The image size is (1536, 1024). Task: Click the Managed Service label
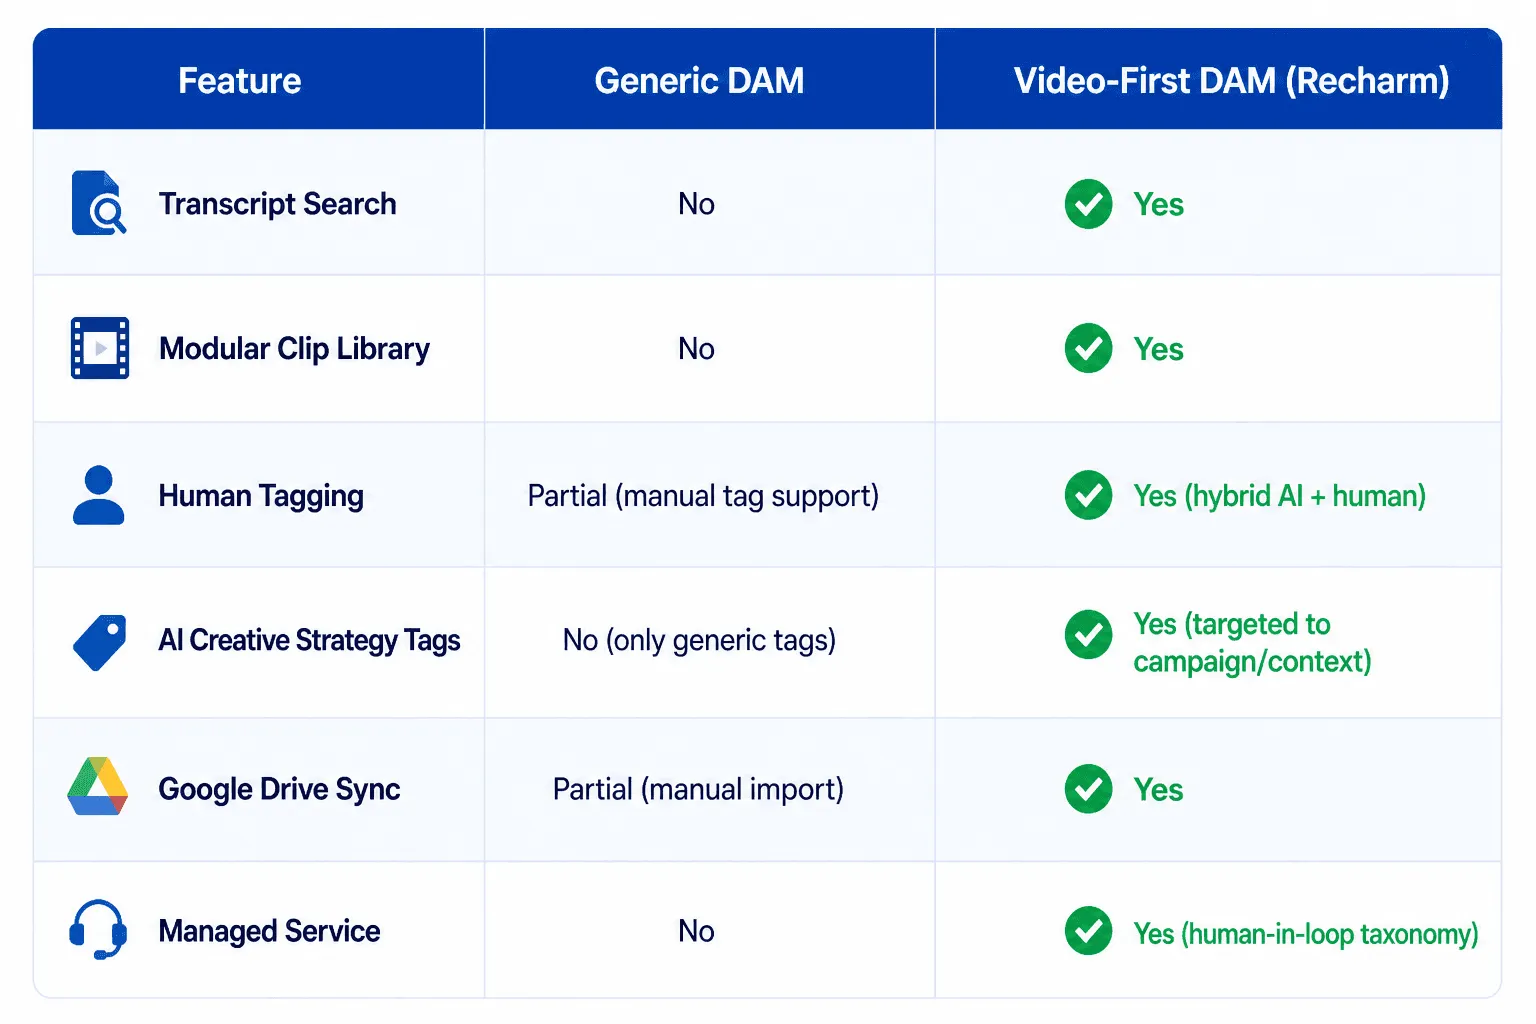point(269,931)
